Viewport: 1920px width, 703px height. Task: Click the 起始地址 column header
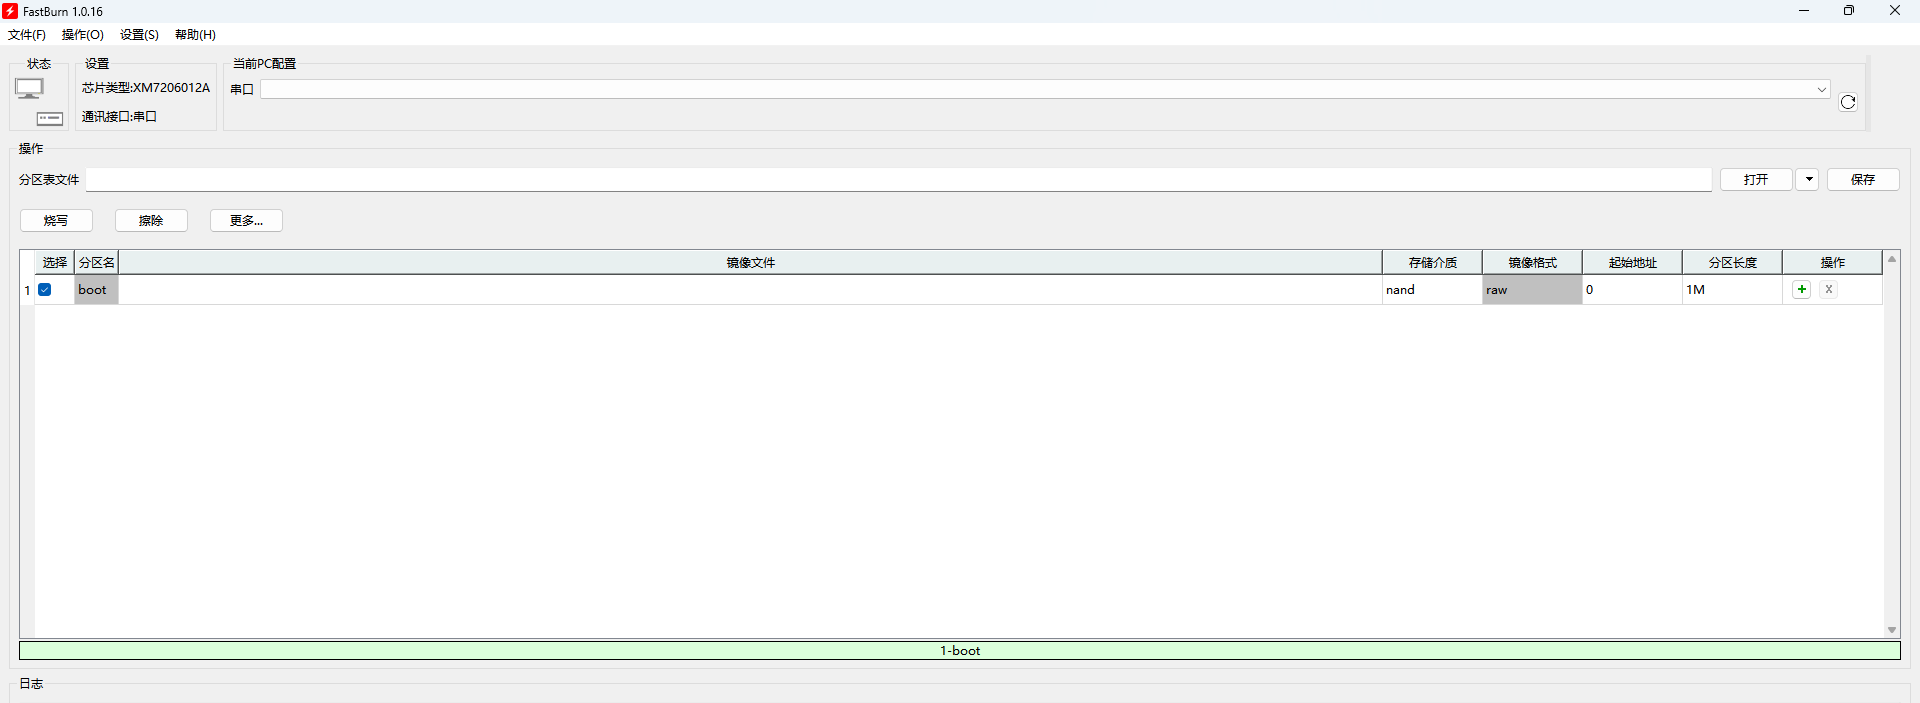tap(1632, 262)
